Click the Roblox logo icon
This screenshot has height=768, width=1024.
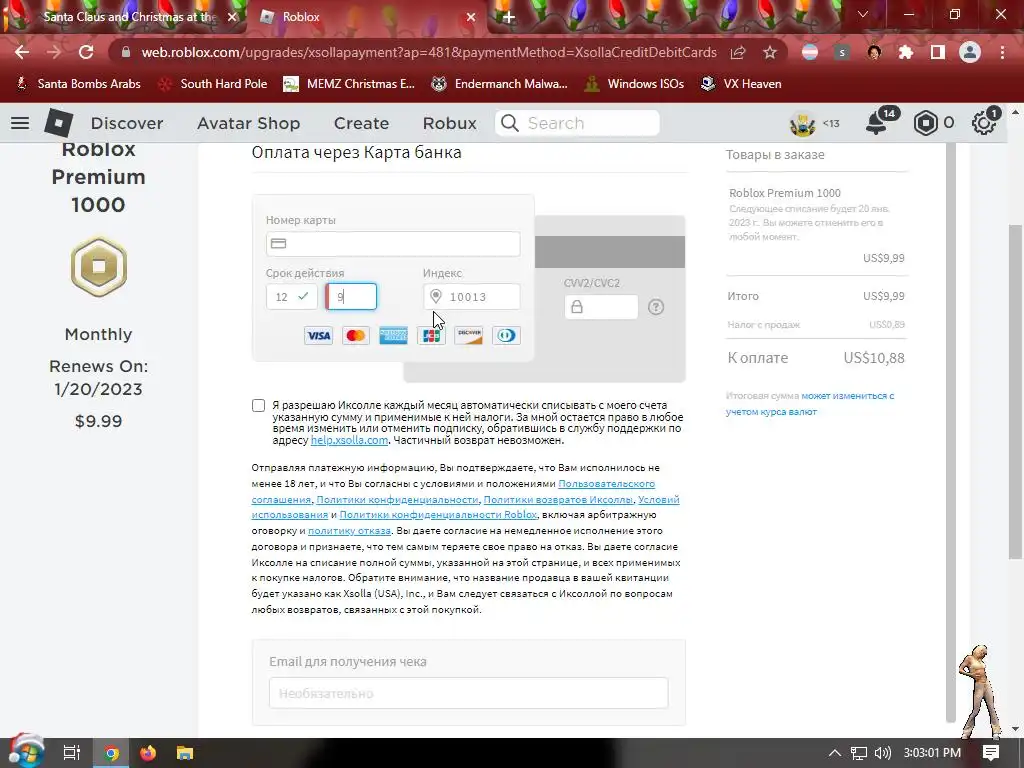tap(58, 123)
